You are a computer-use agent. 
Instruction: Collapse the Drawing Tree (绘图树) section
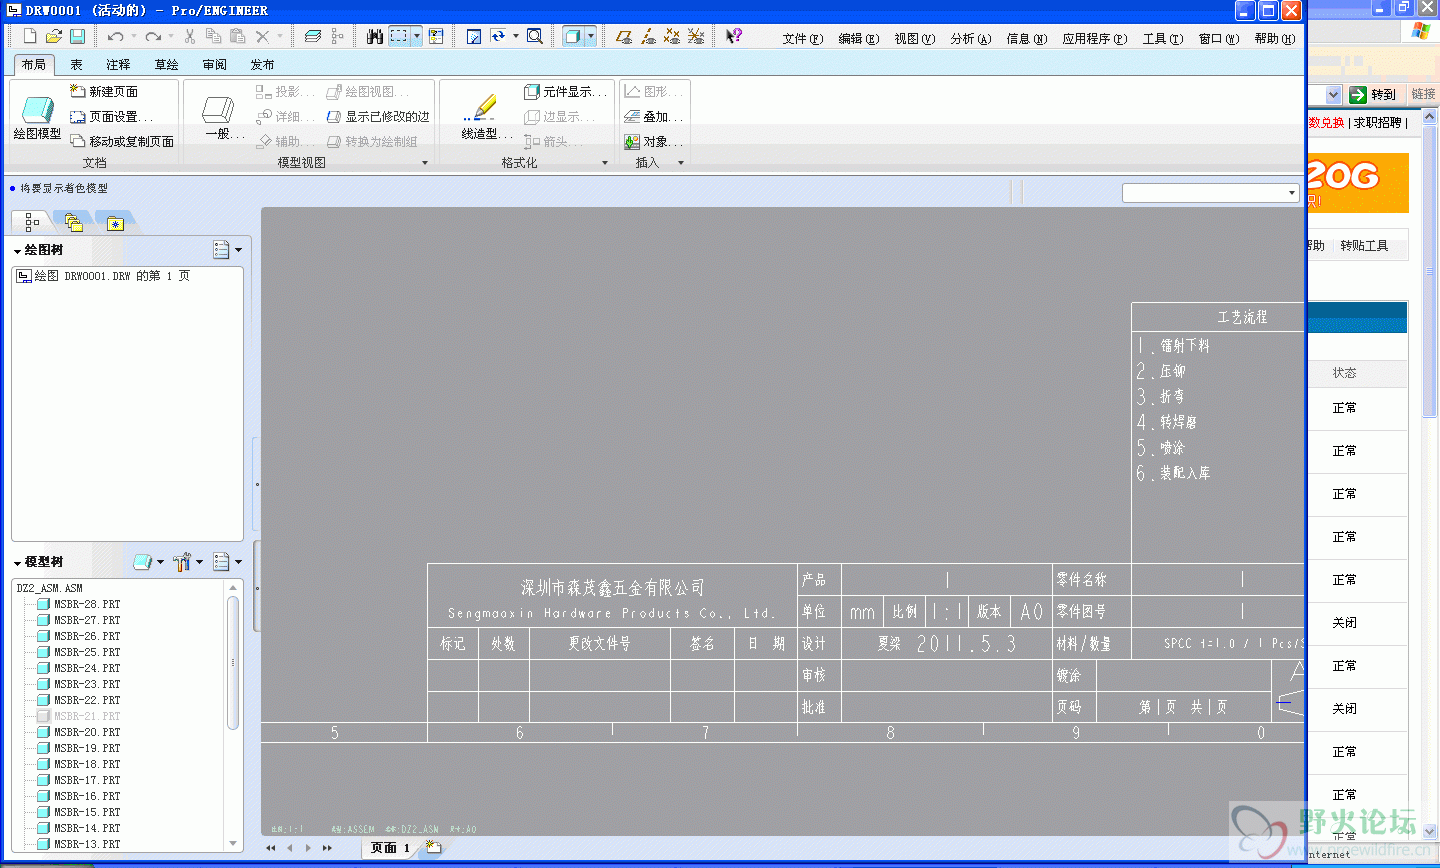tap(17, 251)
